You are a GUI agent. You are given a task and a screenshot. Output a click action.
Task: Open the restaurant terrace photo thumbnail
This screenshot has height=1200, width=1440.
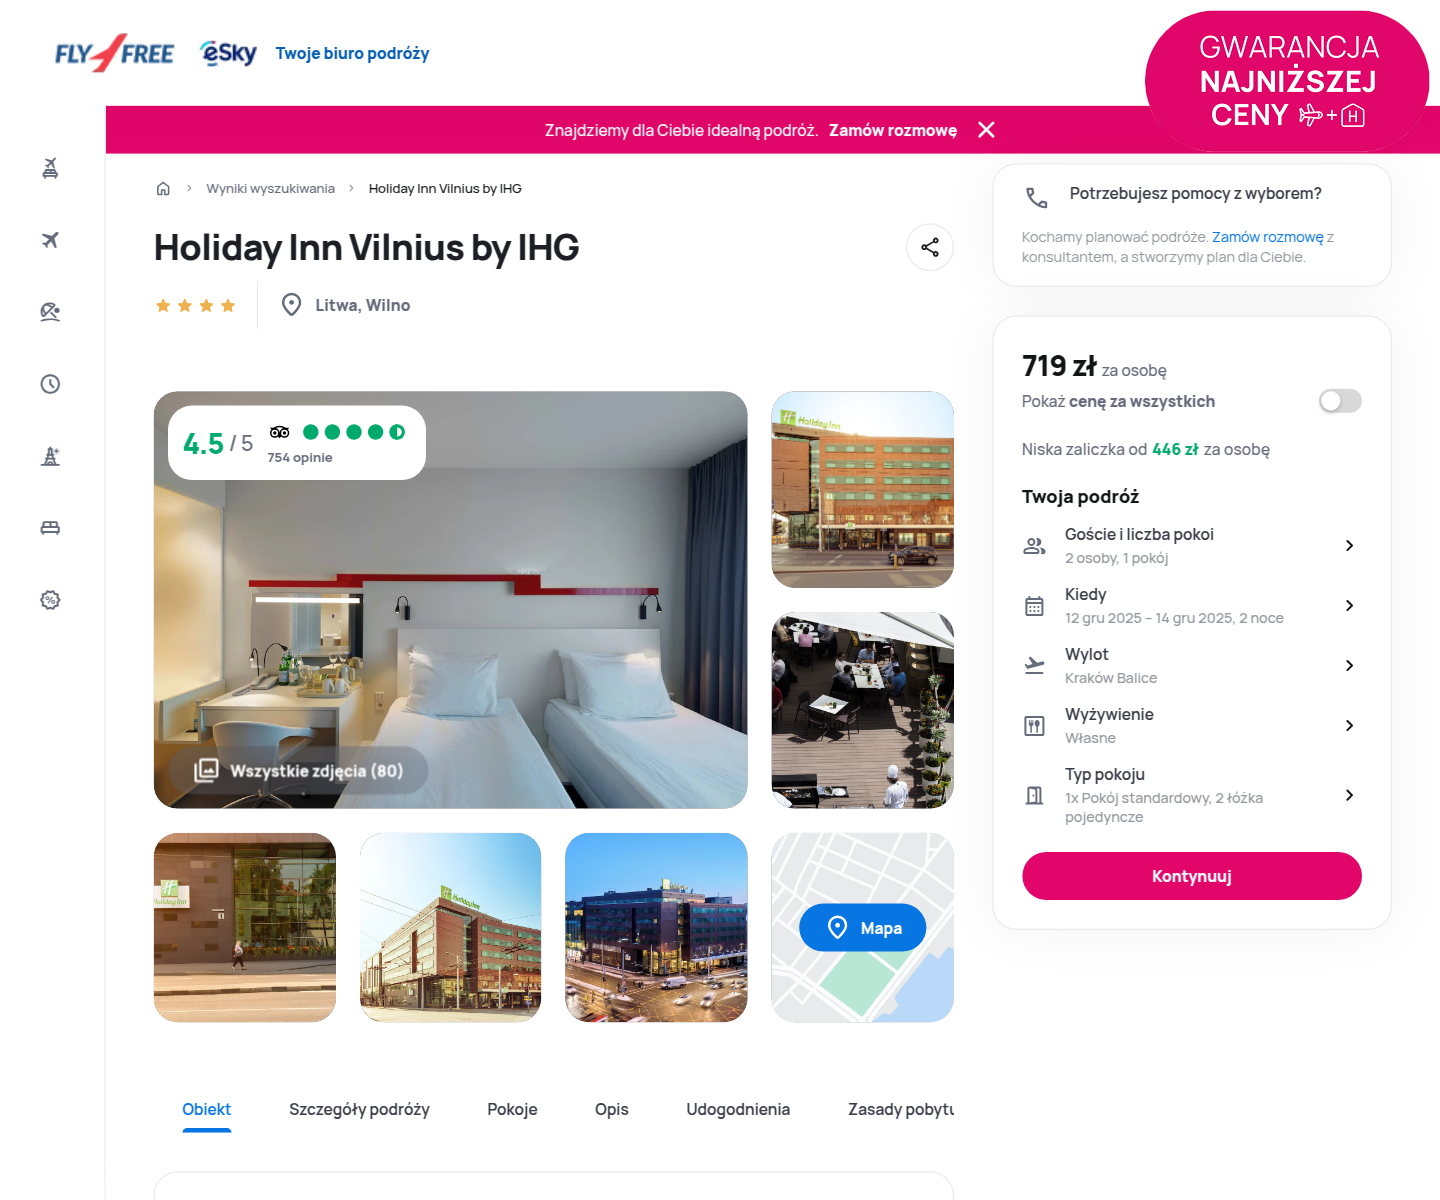(862, 710)
